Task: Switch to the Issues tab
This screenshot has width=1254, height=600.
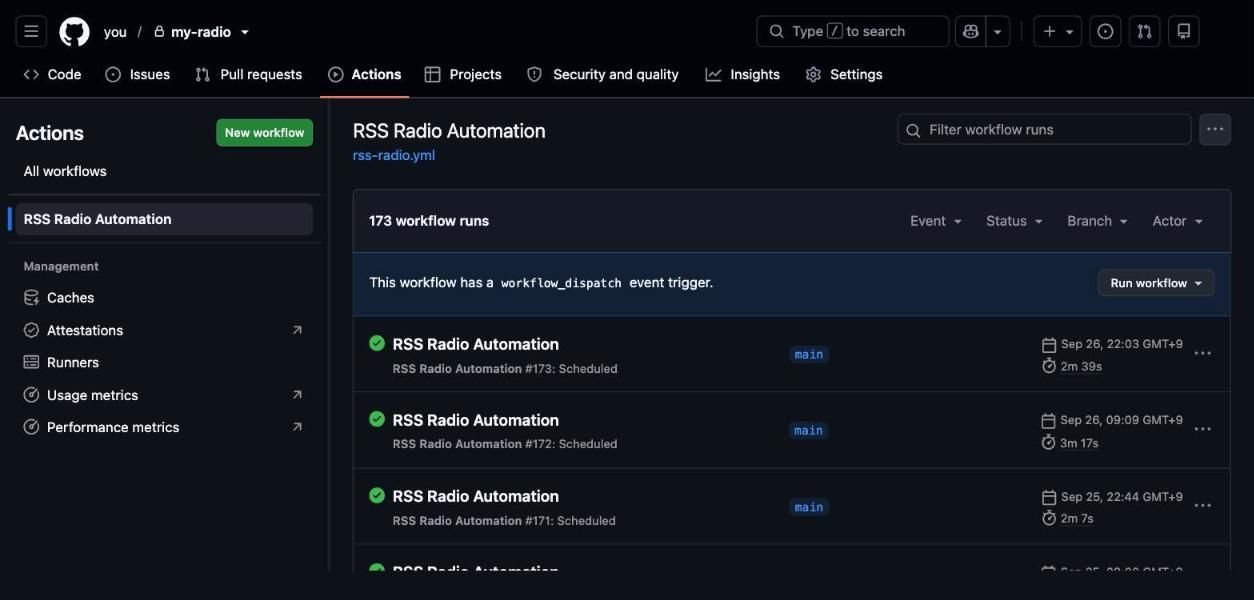Action: tap(138, 74)
